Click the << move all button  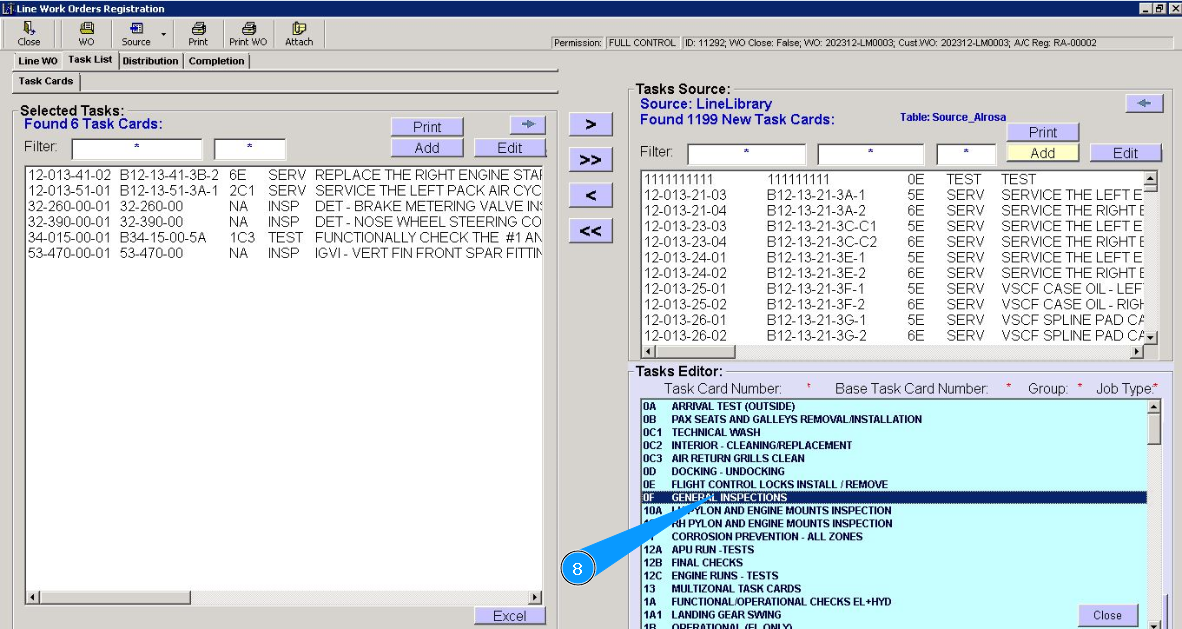pyautogui.click(x=590, y=231)
